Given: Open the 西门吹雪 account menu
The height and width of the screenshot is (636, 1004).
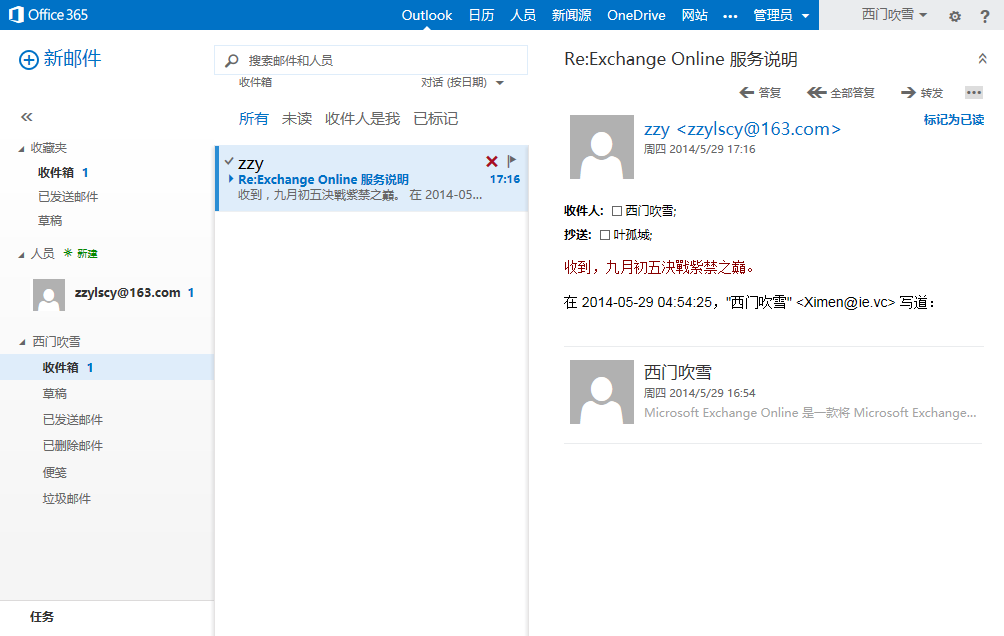Looking at the screenshot, I should pyautogui.click(x=894, y=15).
